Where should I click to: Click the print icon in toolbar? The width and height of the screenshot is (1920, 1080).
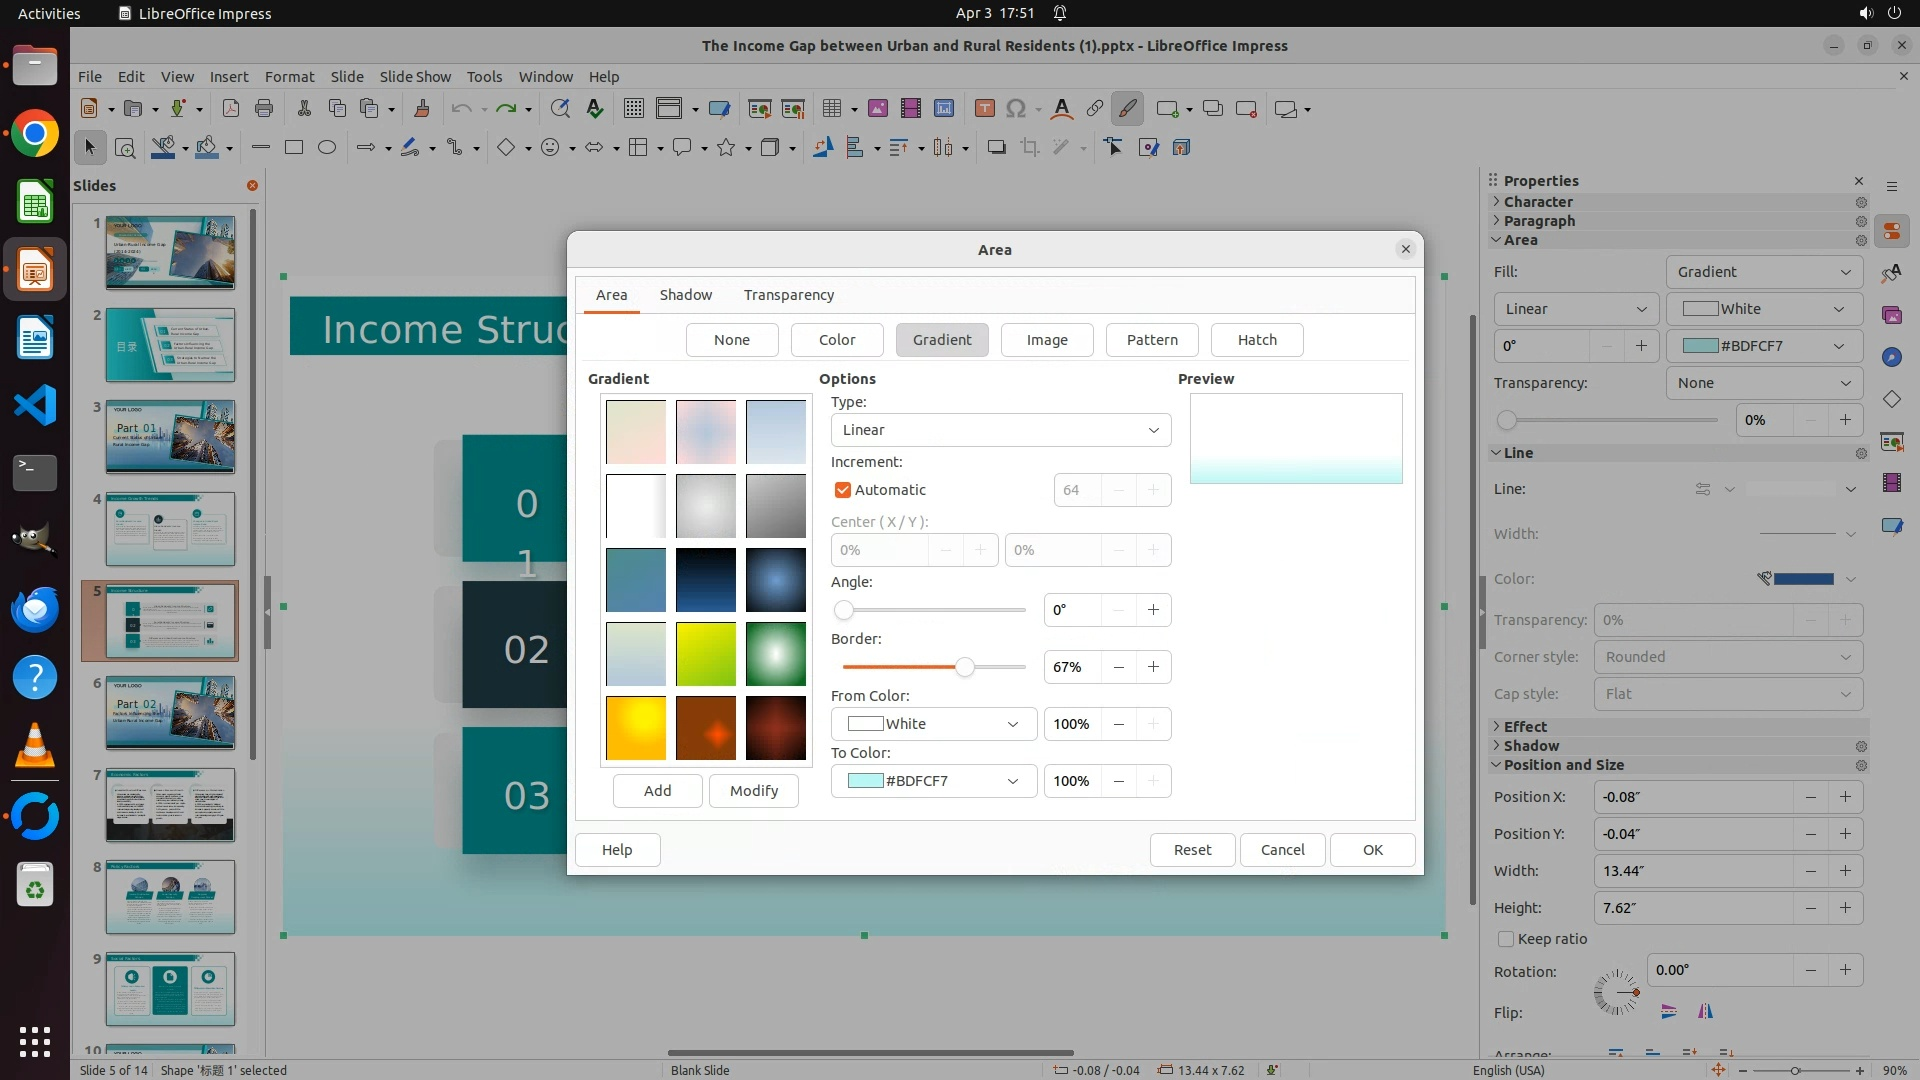click(x=264, y=109)
